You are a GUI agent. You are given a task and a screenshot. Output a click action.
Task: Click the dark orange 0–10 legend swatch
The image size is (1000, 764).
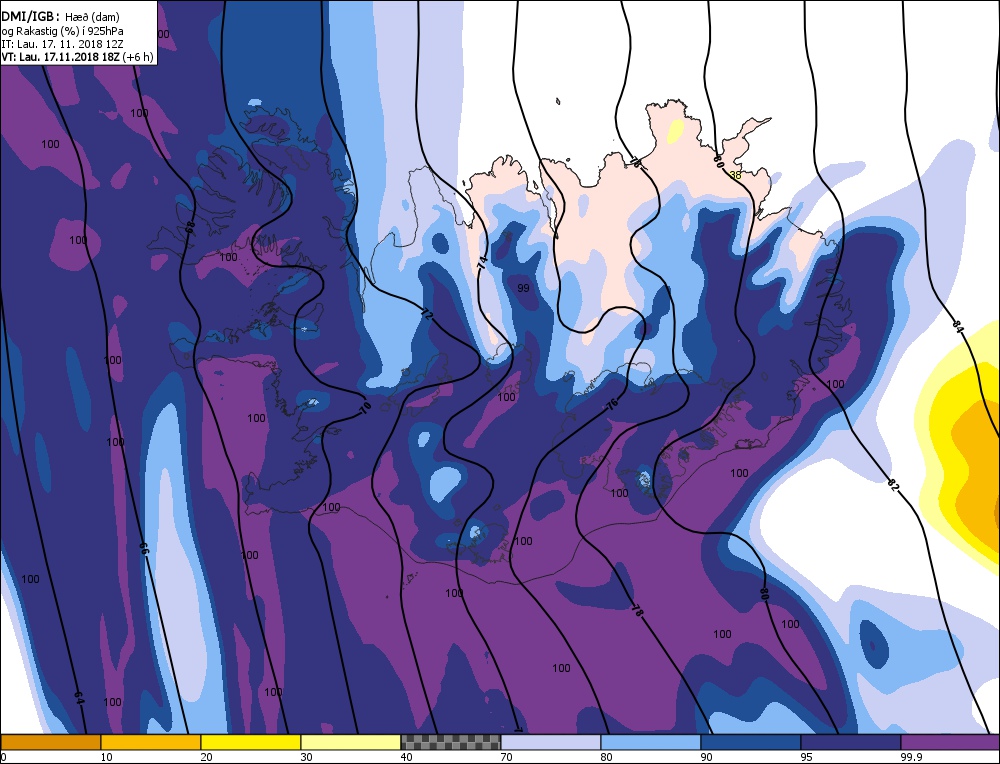pyautogui.click(x=50, y=742)
